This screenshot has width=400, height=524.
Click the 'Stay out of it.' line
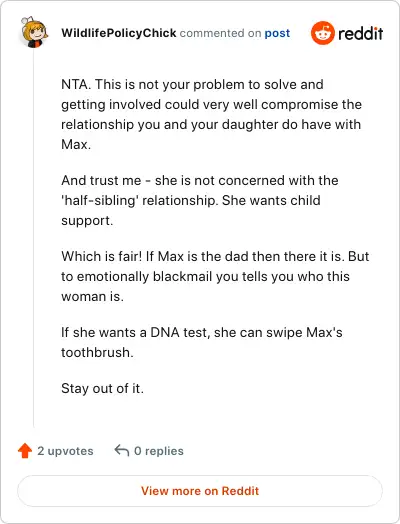102,388
